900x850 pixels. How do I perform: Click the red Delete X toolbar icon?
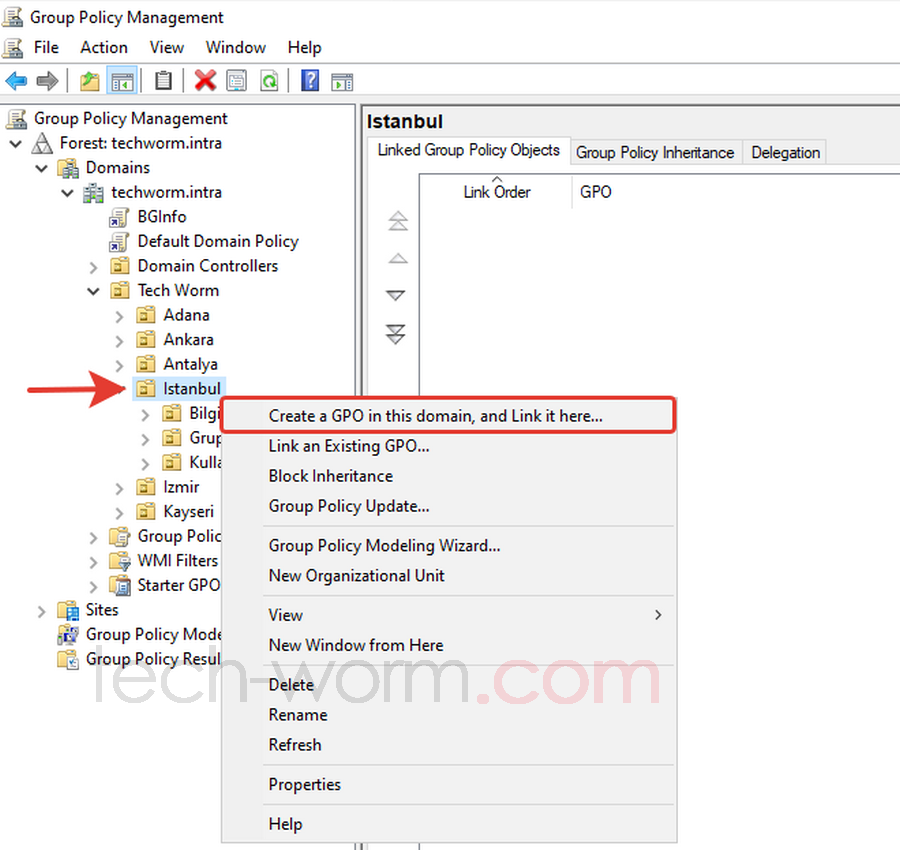click(206, 81)
